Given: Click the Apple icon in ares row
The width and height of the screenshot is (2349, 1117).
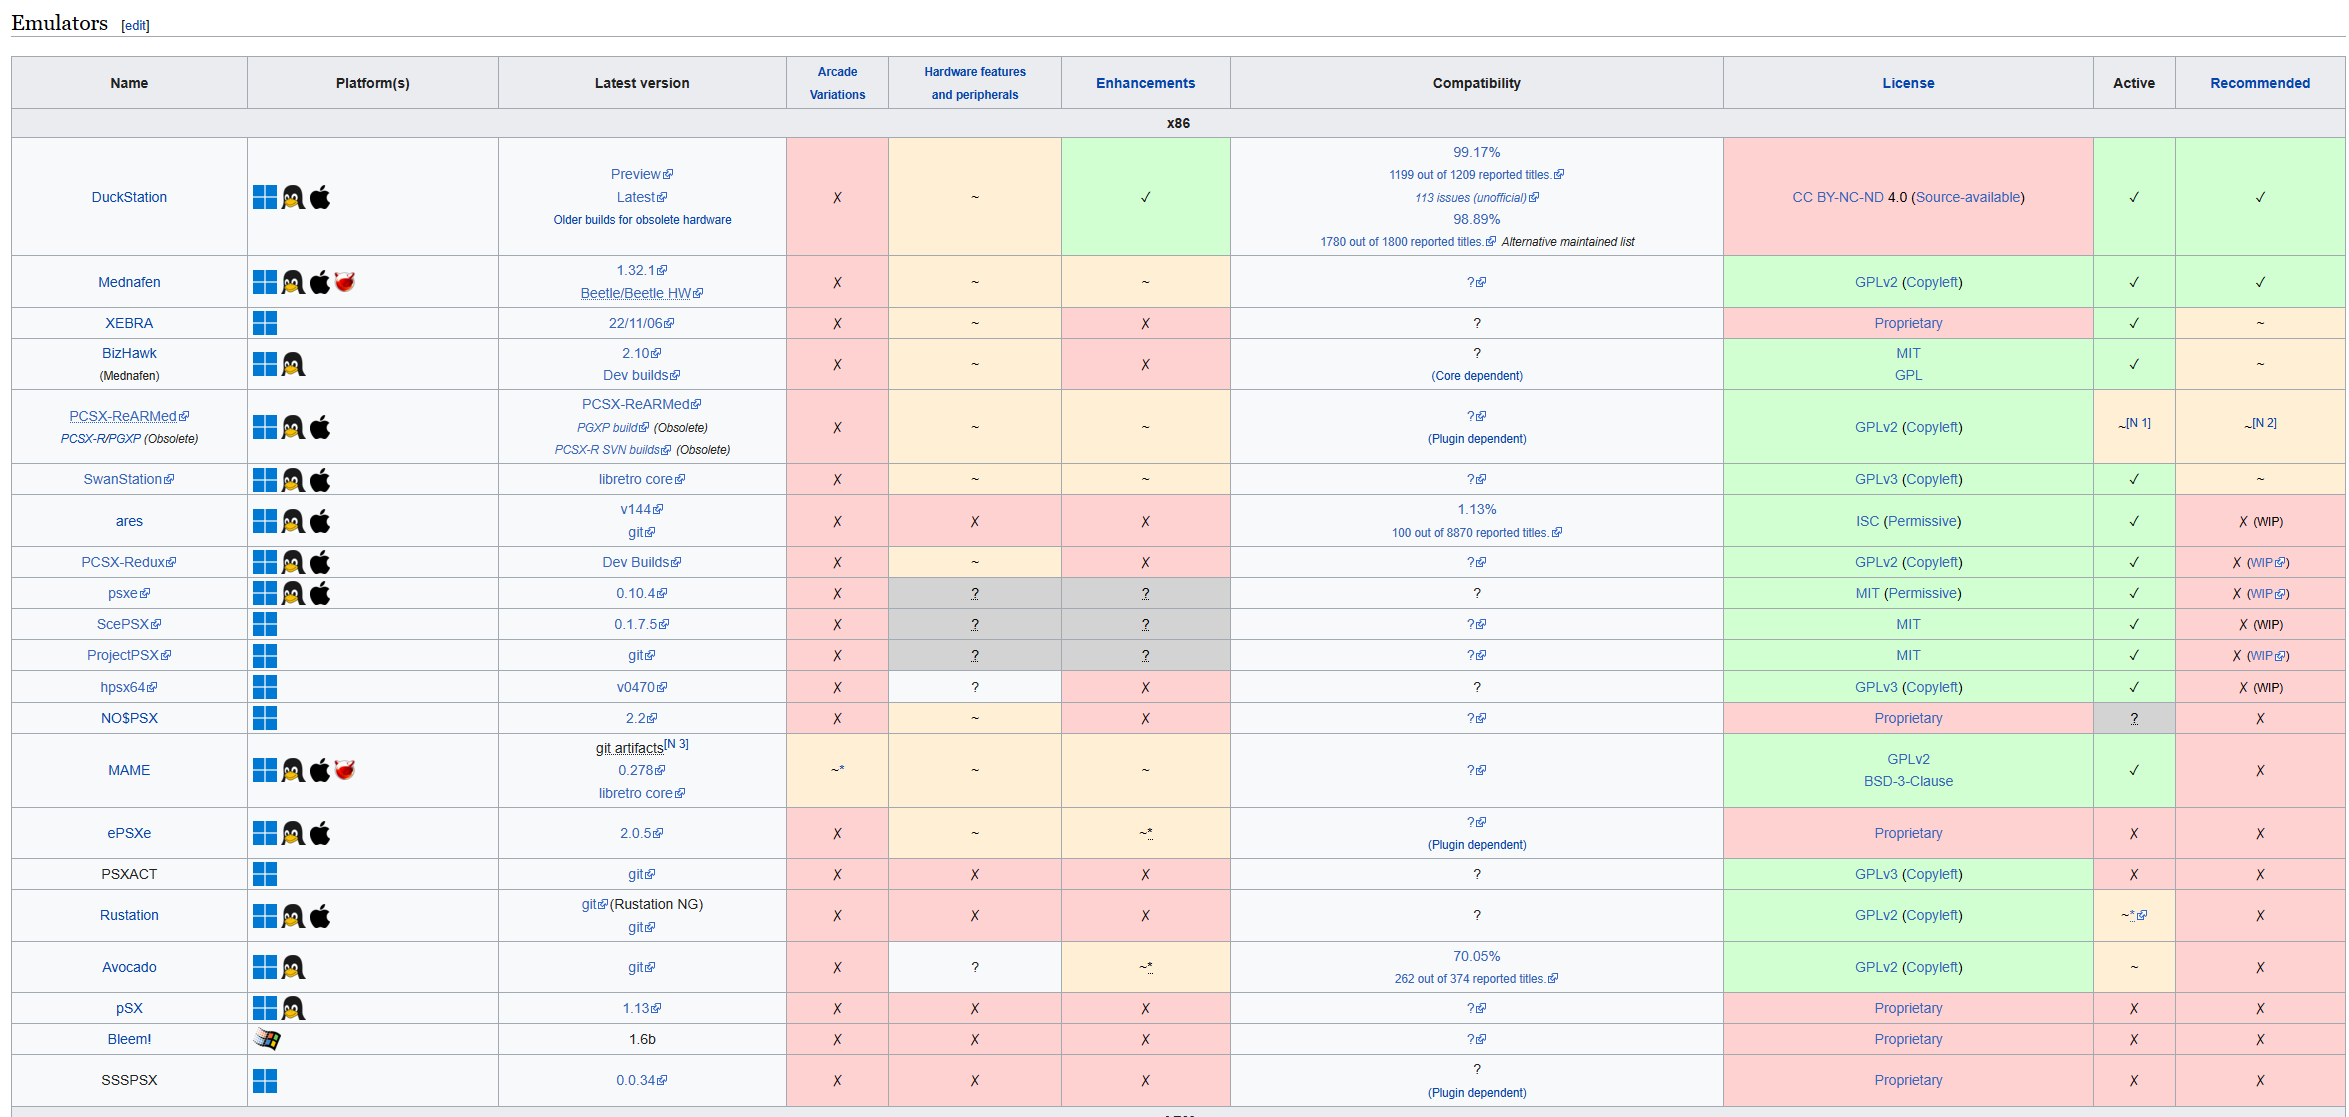Looking at the screenshot, I should 320,521.
